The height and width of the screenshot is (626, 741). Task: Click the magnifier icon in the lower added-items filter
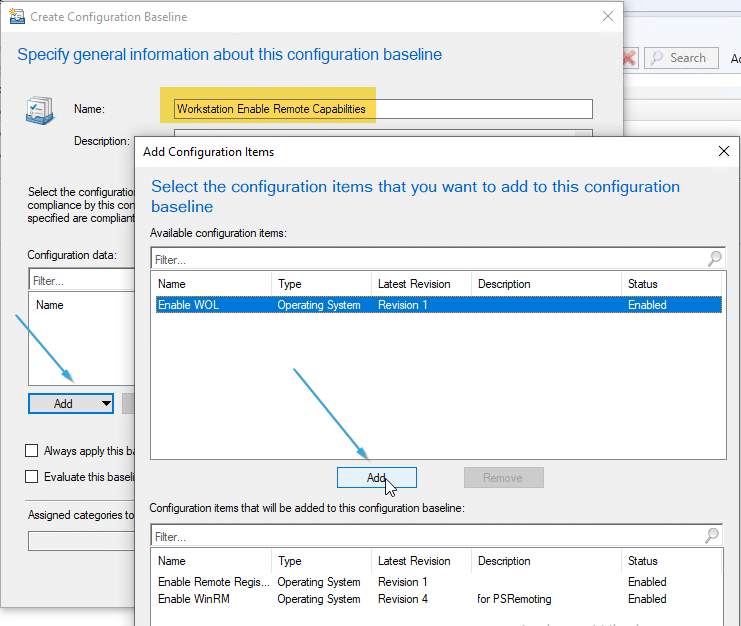click(714, 536)
